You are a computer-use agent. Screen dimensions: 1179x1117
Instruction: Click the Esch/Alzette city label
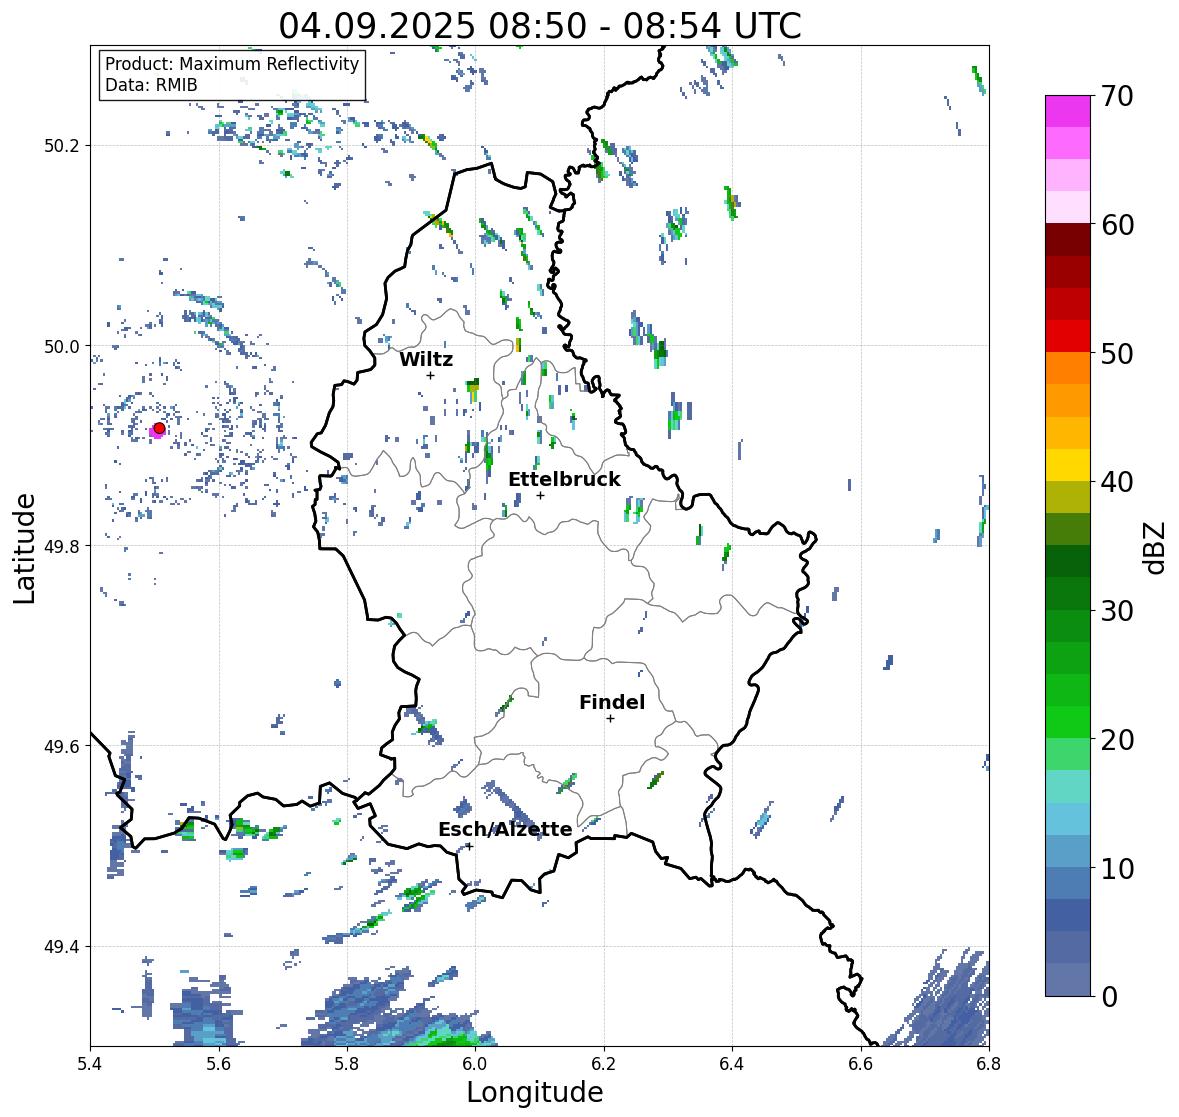click(x=505, y=829)
